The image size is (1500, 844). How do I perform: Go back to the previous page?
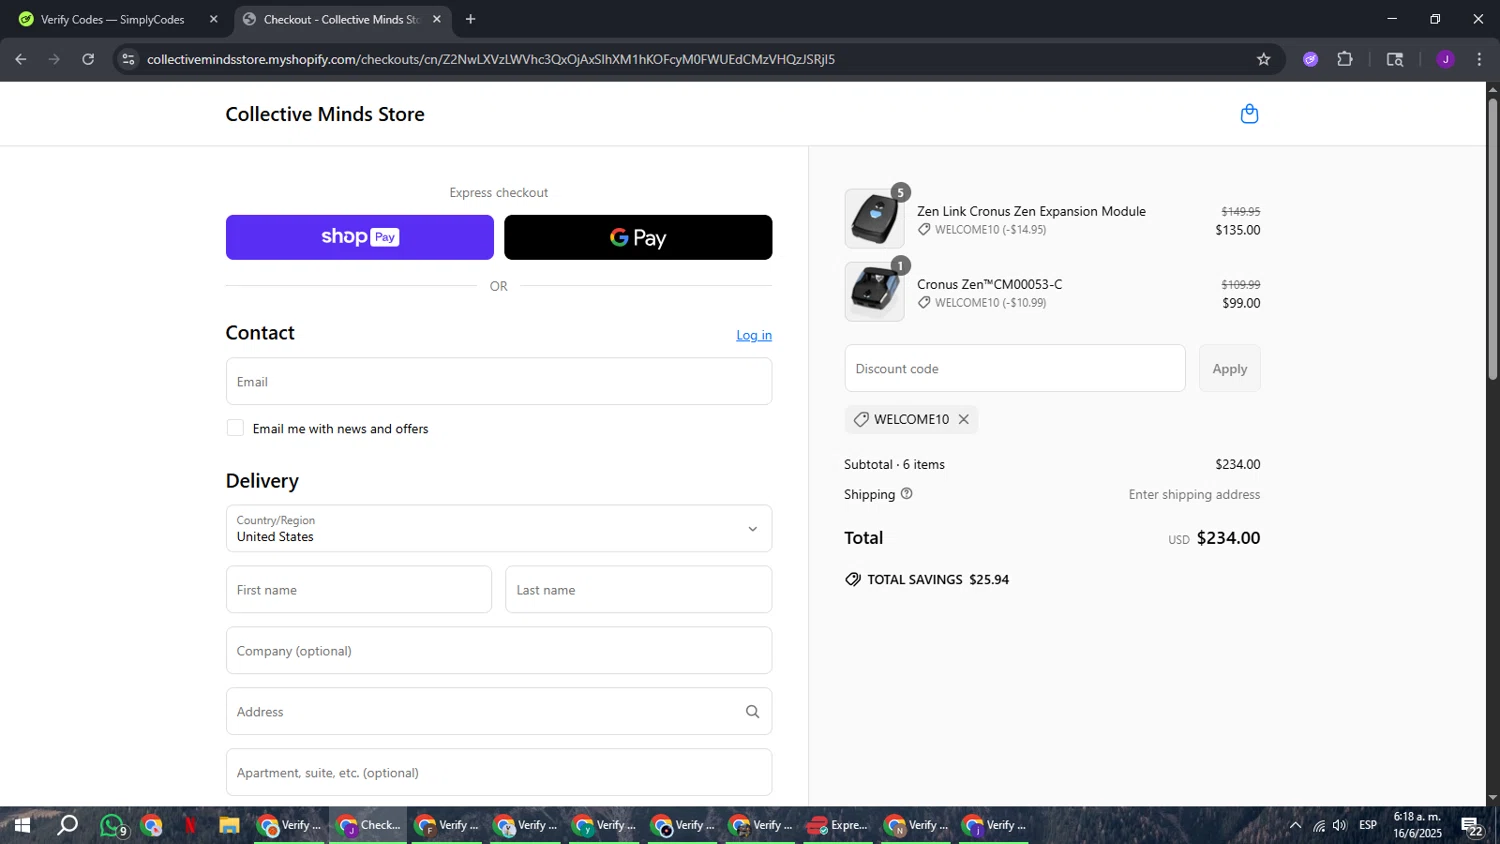pos(21,59)
